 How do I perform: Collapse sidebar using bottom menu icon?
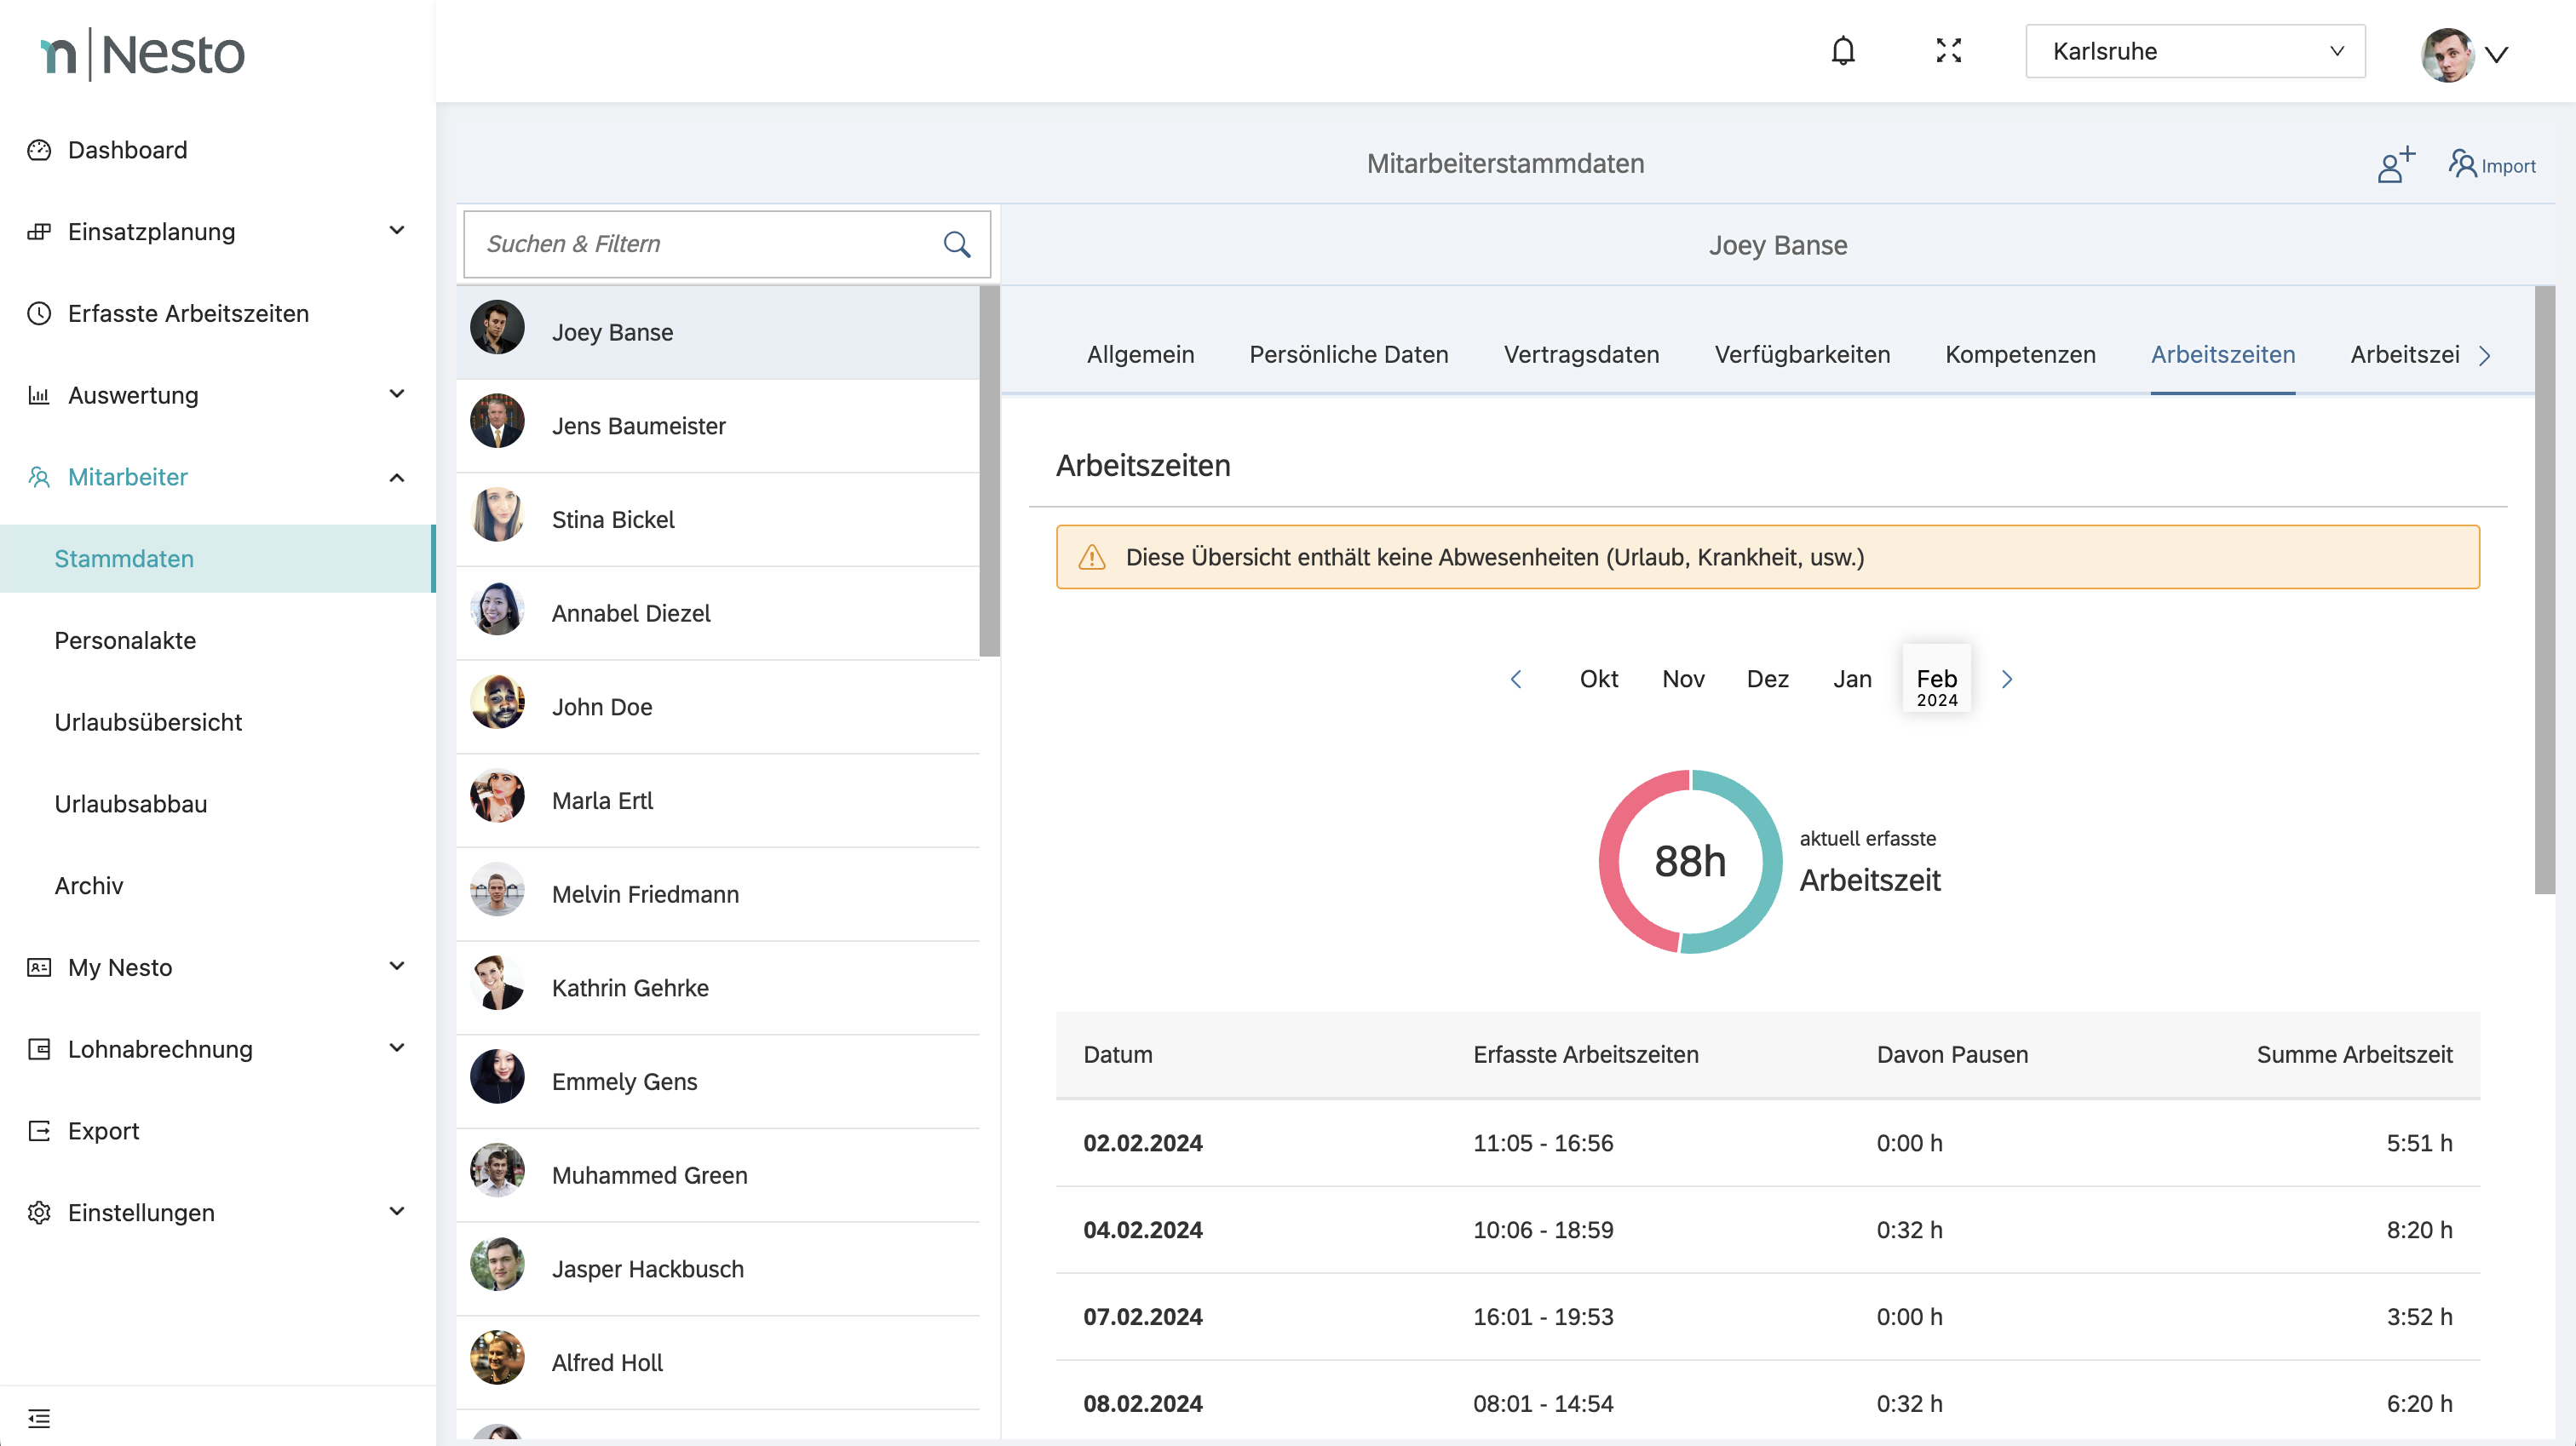click(39, 1417)
